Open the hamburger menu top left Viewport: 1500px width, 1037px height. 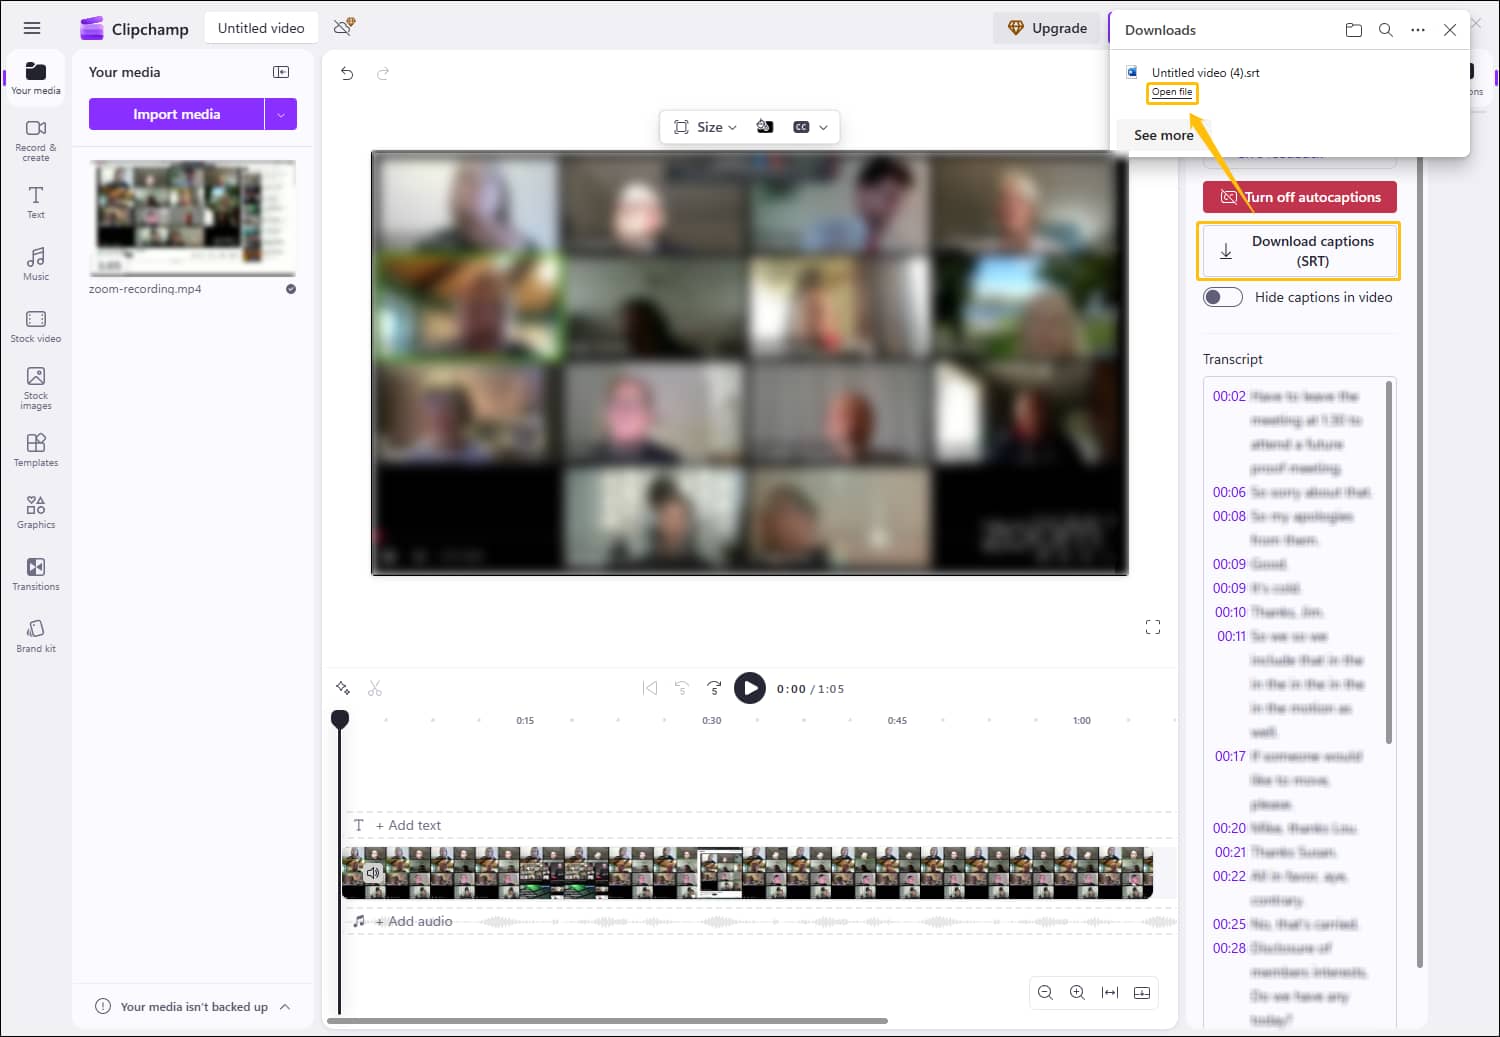[x=31, y=27]
